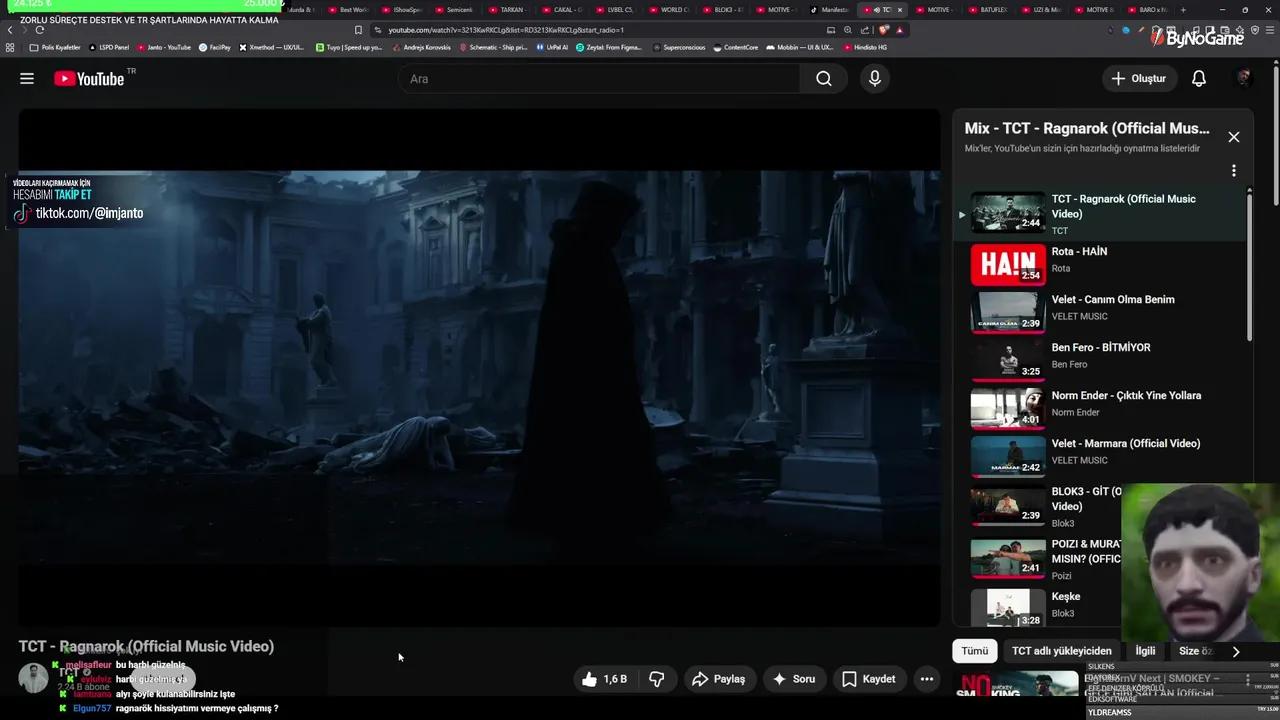Close the Mix playlist panel

pos(1234,137)
